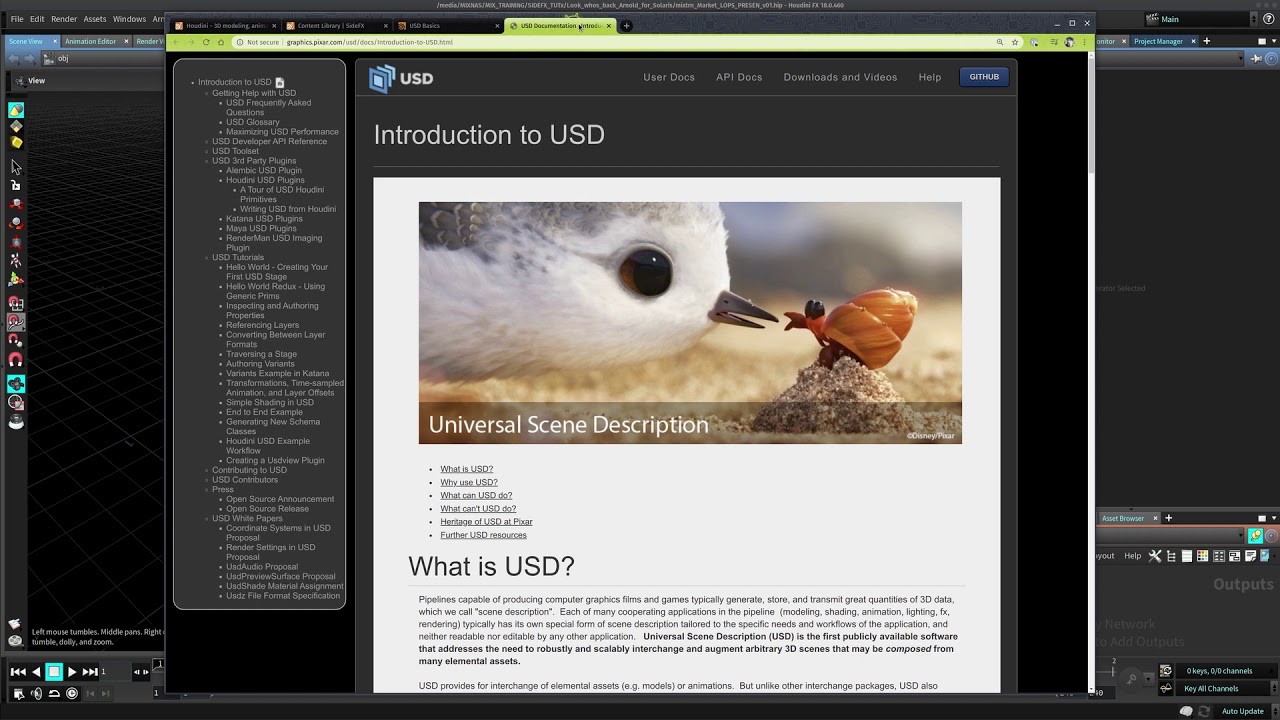Open Help menu in Houdini network pane

click(x=1132, y=556)
